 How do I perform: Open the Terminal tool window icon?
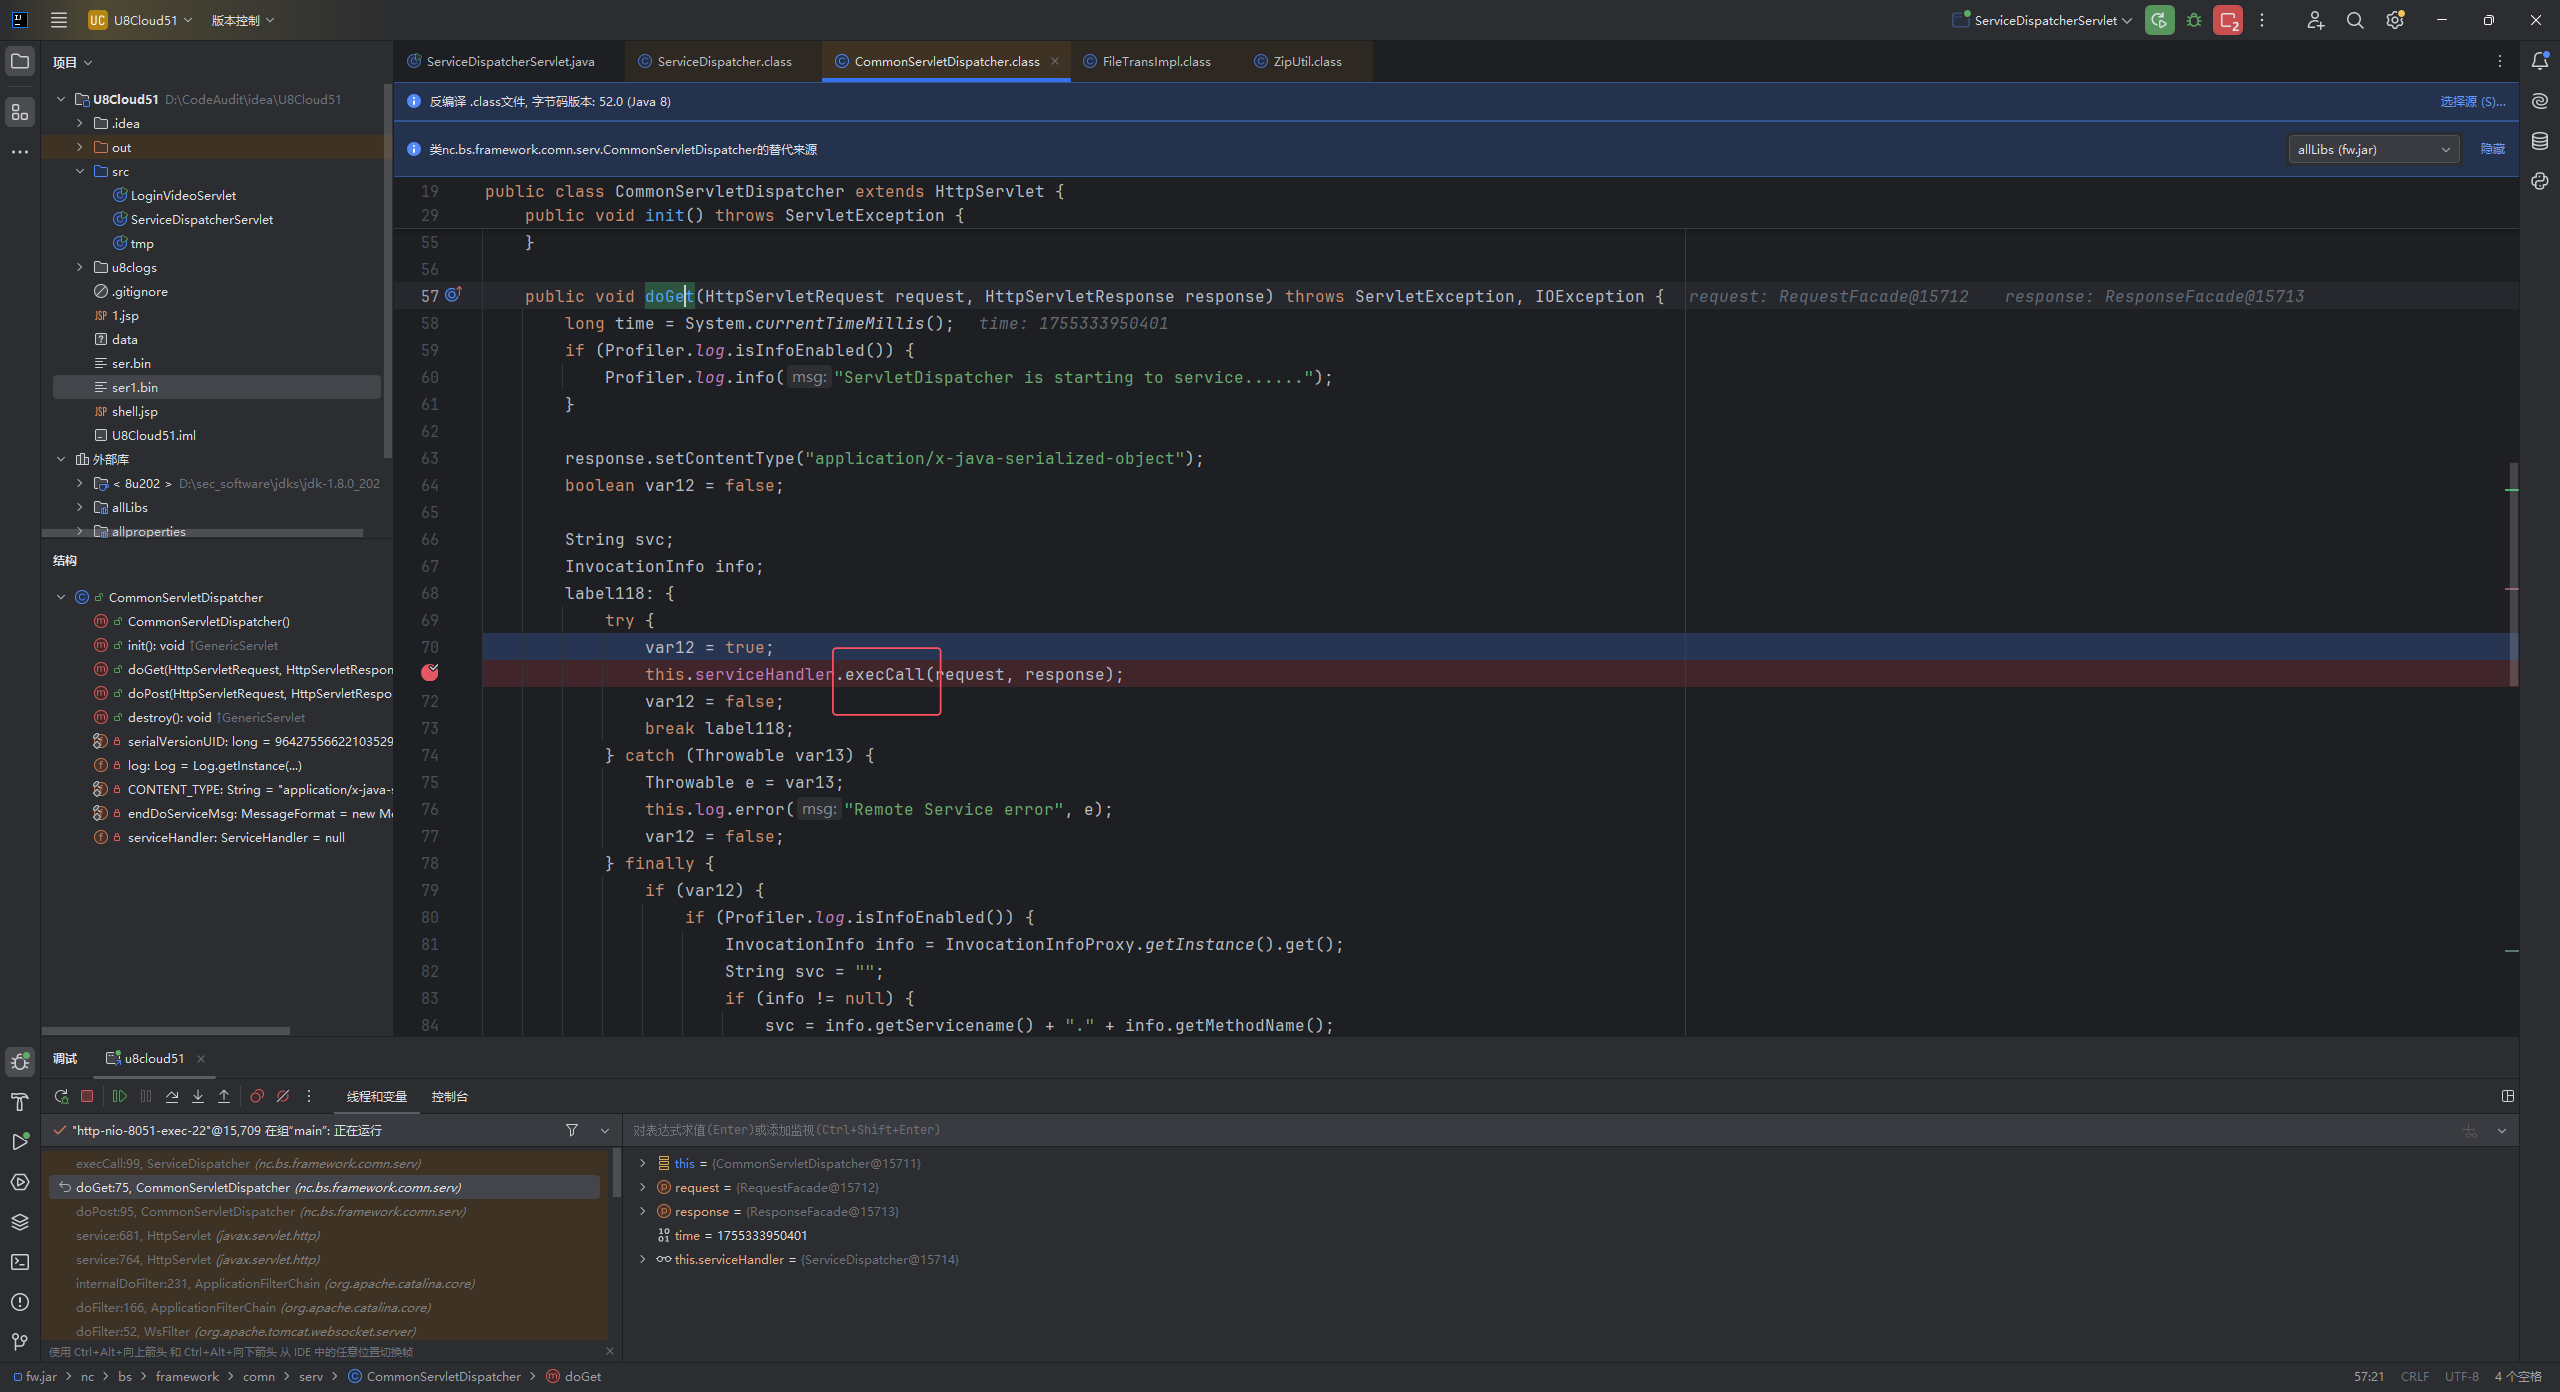click(20, 1262)
